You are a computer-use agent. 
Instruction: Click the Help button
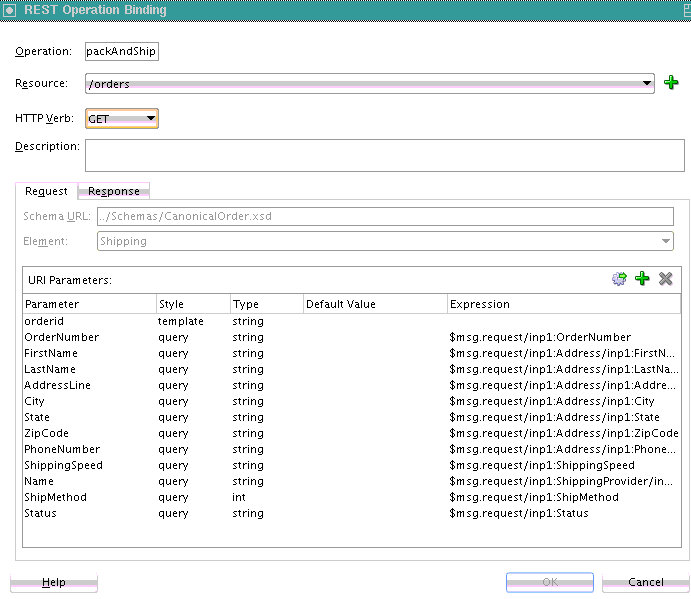click(54, 582)
